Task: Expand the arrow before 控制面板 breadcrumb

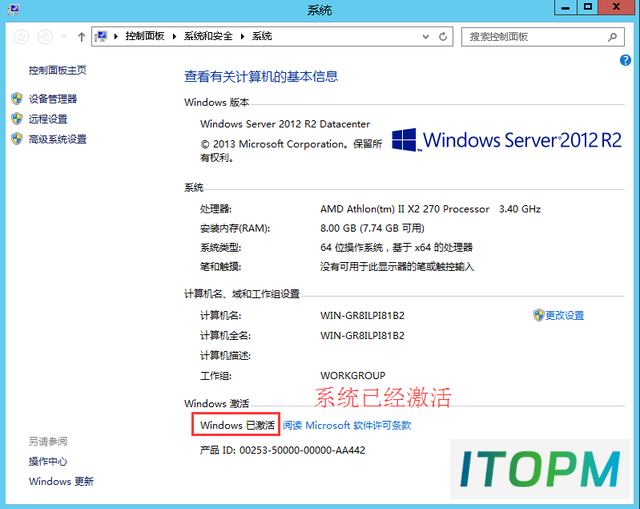Action: pos(116,36)
